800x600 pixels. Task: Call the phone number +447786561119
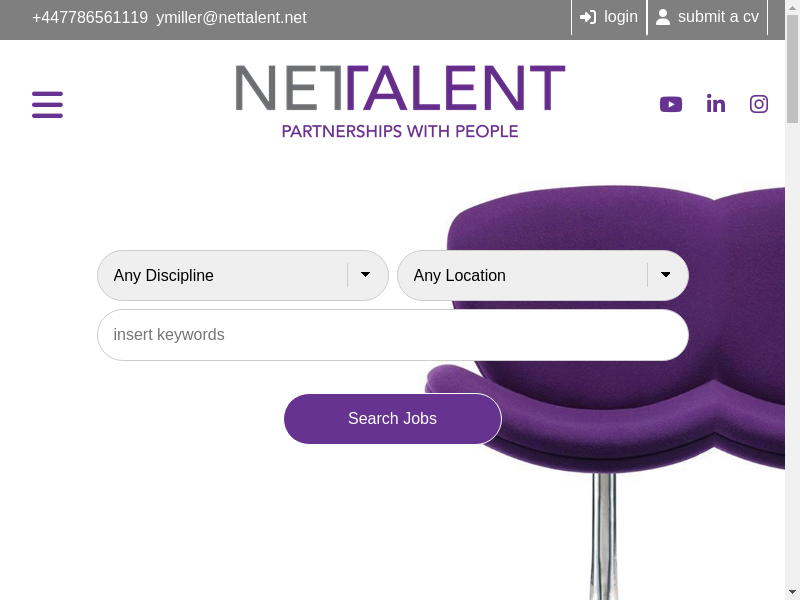pos(90,17)
